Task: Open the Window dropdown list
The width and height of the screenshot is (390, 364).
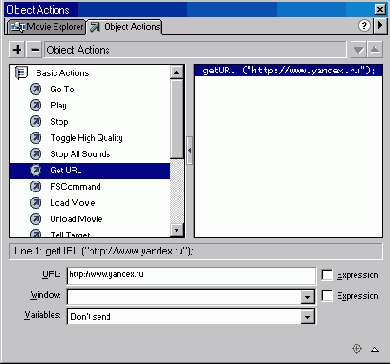Action: pyautogui.click(x=307, y=297)
